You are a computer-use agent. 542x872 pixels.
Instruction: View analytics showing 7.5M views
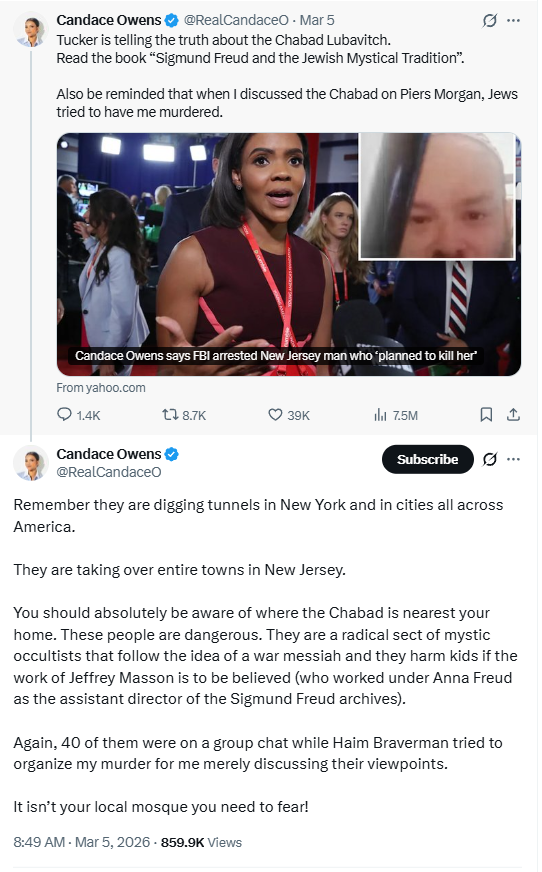pyautogui.click(x=396, y=415)
